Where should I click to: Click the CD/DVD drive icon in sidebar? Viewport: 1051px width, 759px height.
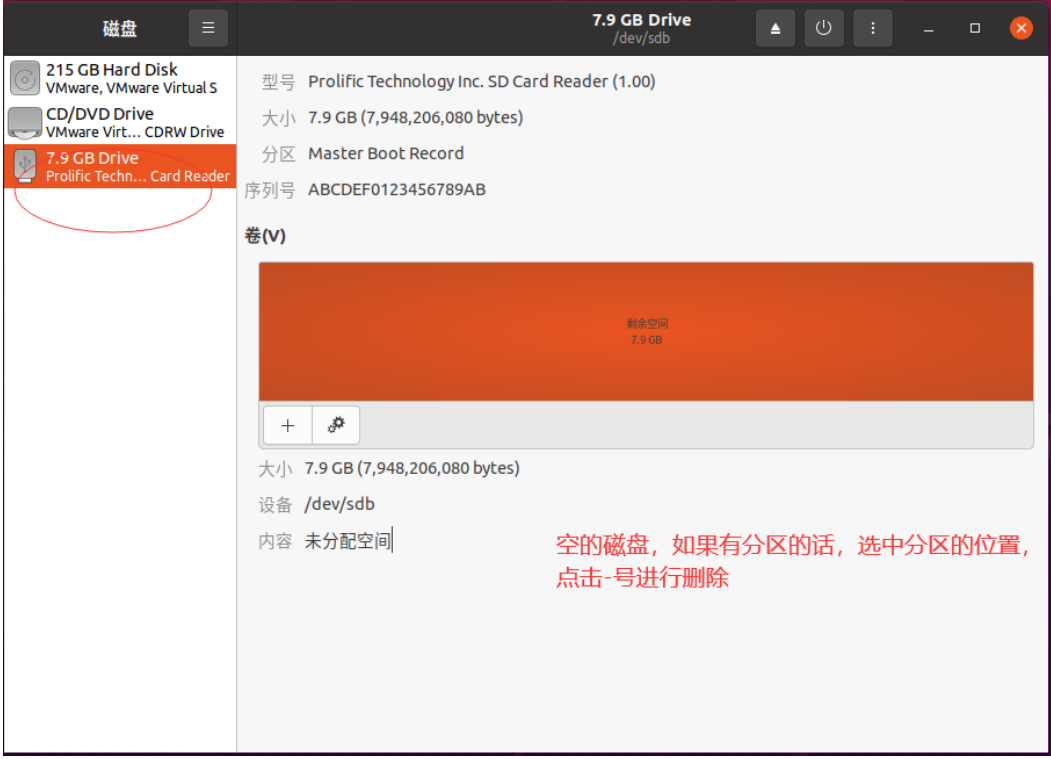click(25, 123)
